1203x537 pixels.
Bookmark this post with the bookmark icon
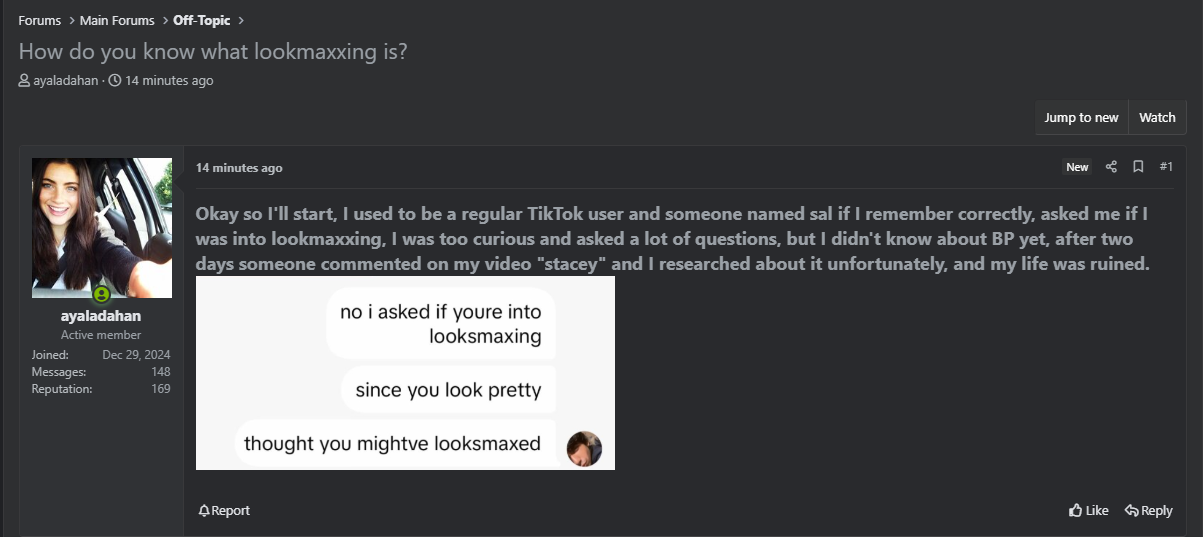point(1138,167)
